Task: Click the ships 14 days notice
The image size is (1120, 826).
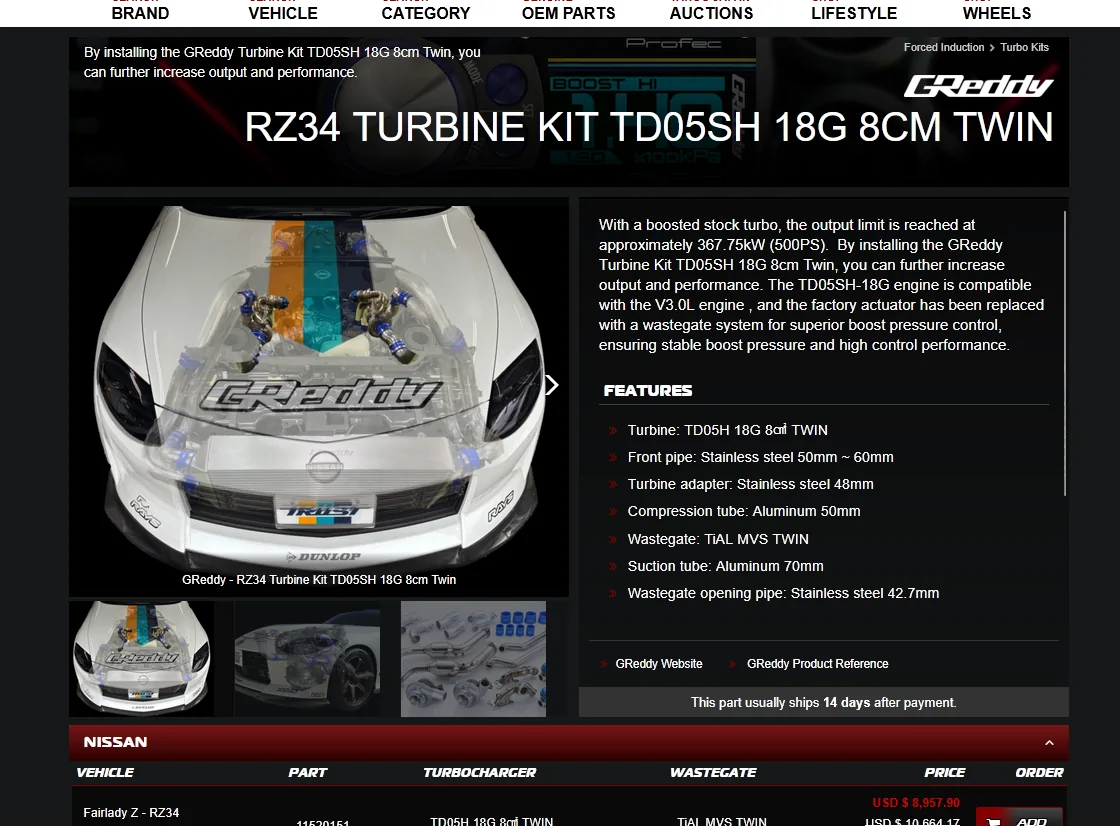Action: (824, 702)
